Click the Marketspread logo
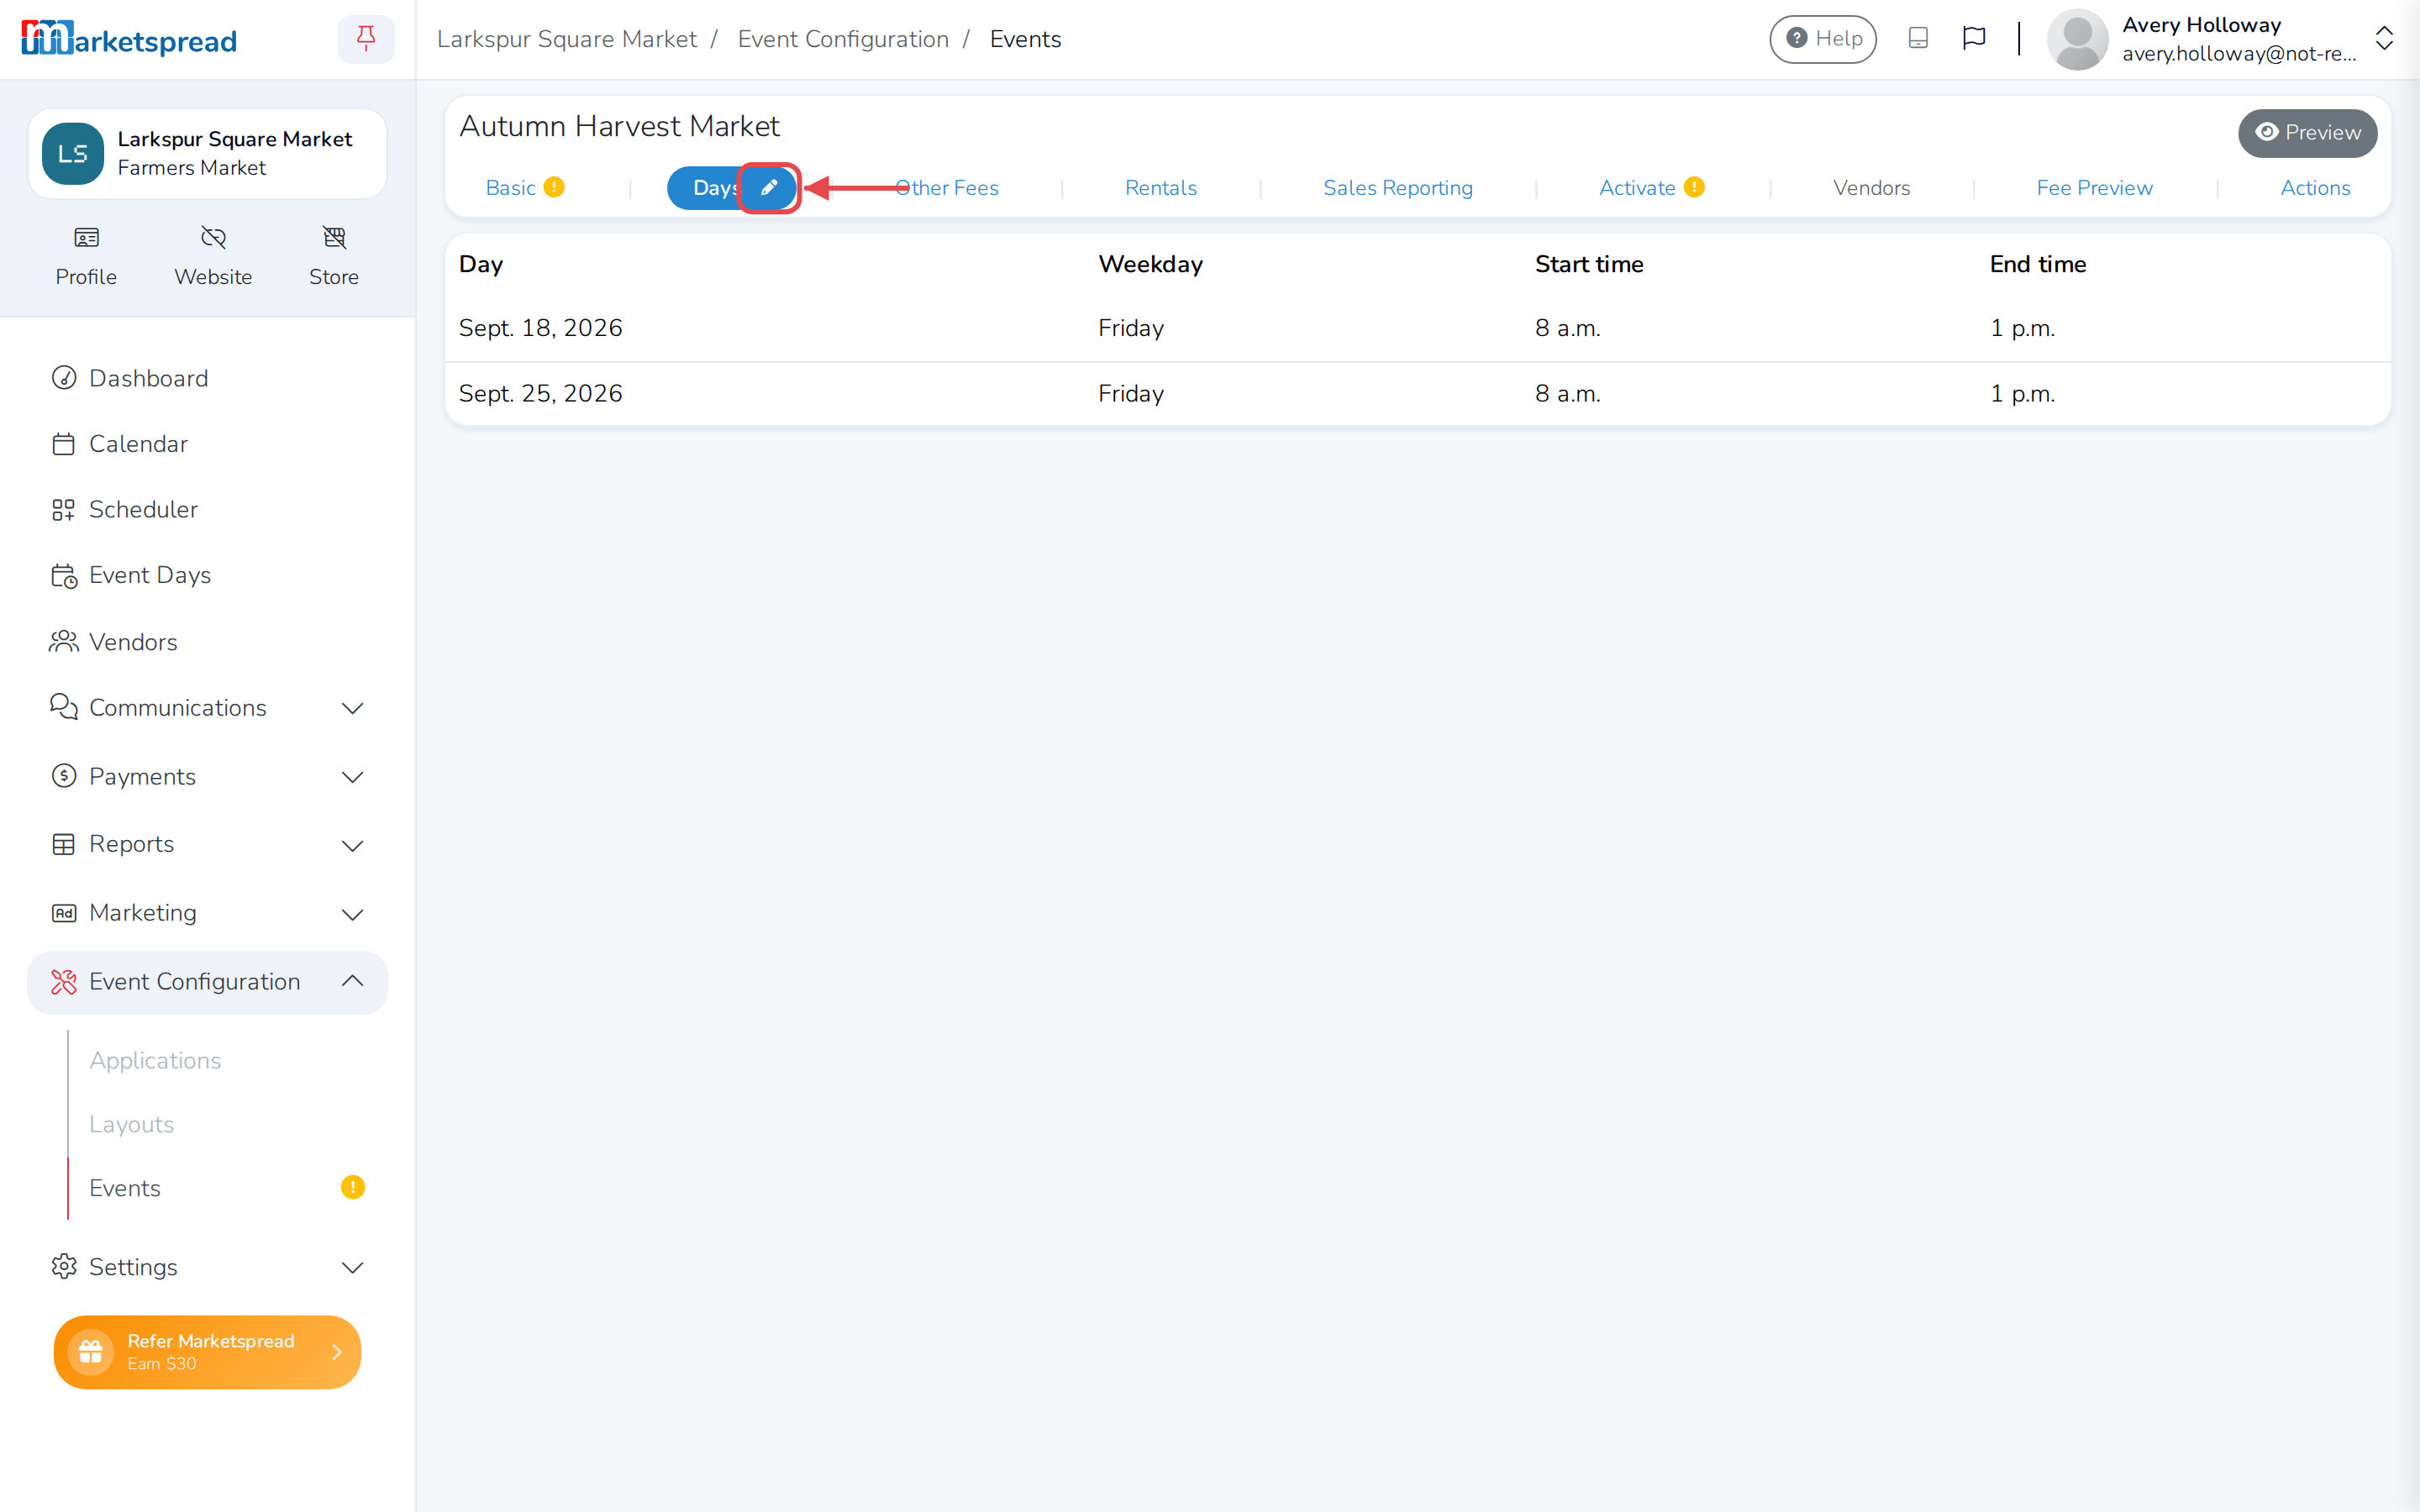Image resolution: width=2420 pixels, height=1512 pixels. pos(129,39)
